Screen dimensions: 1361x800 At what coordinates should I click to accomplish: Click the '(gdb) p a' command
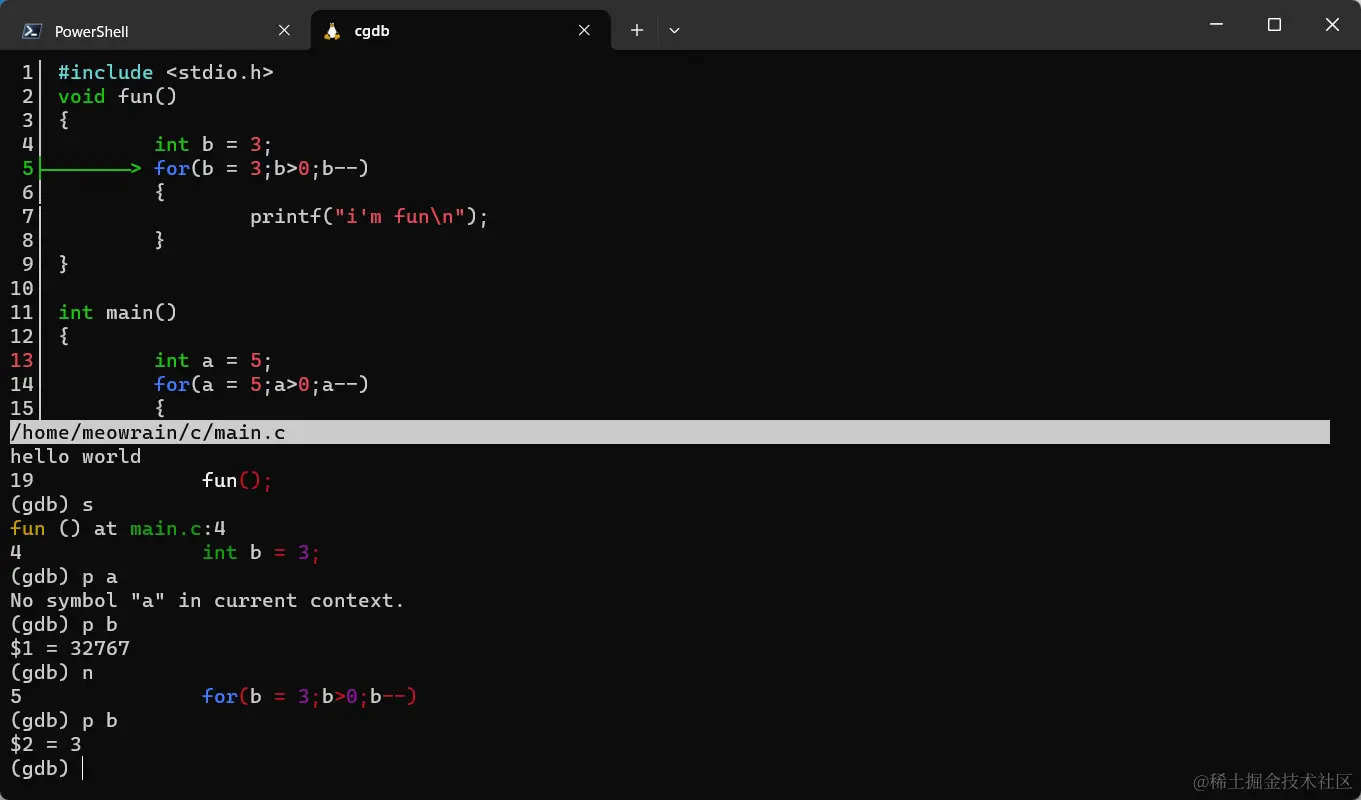[64, 576]
